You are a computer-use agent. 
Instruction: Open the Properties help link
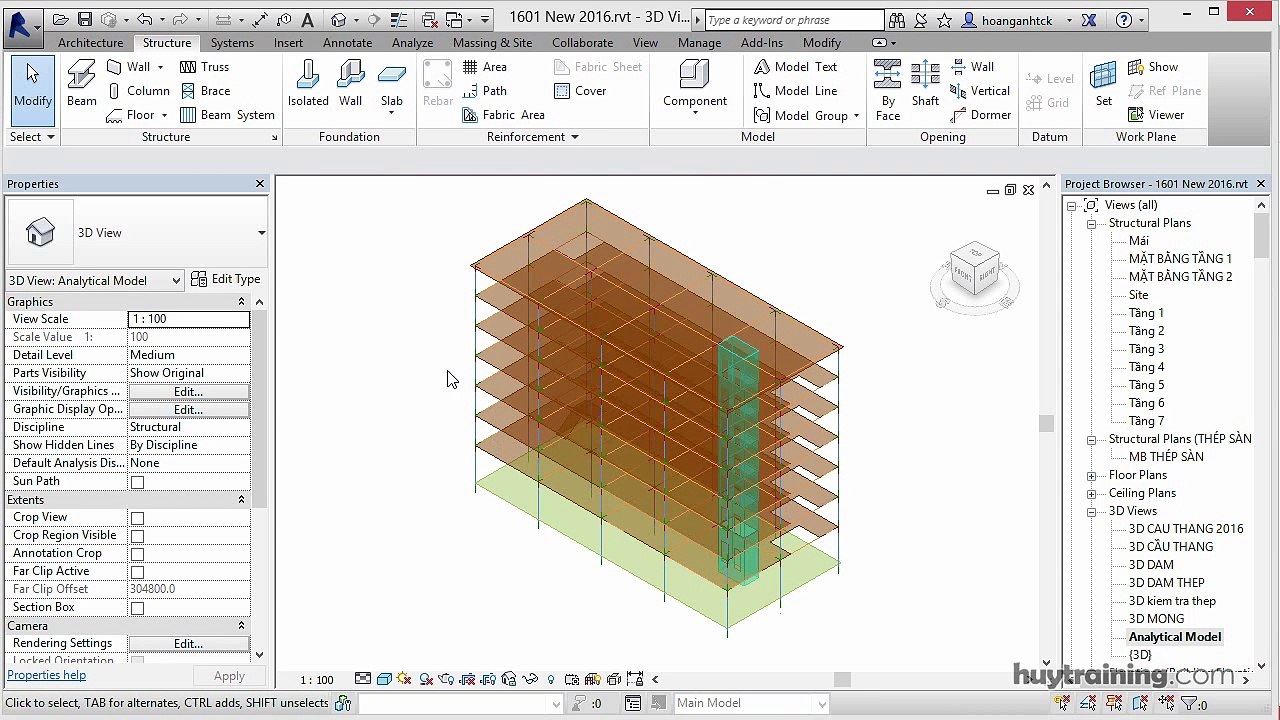click(x=46, y=675)
